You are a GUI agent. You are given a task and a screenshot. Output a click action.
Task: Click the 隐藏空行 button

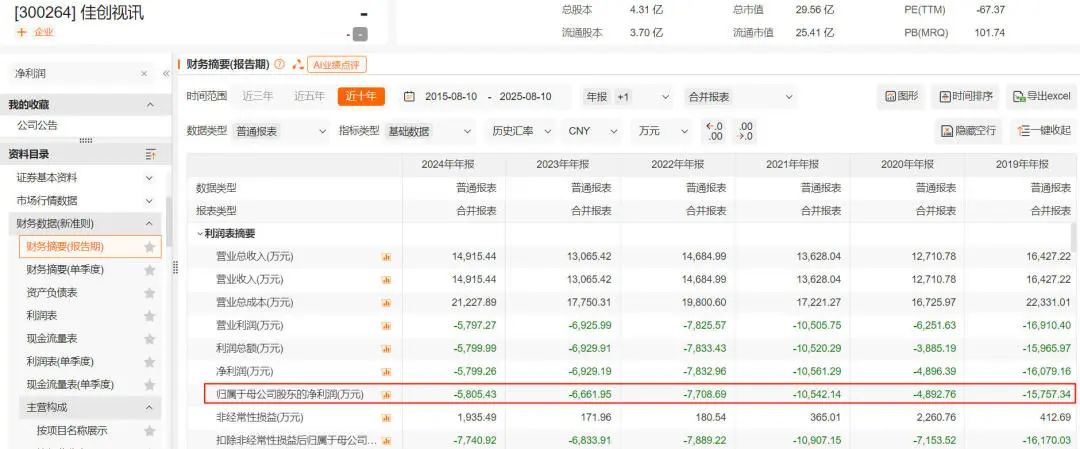point(969,131)
